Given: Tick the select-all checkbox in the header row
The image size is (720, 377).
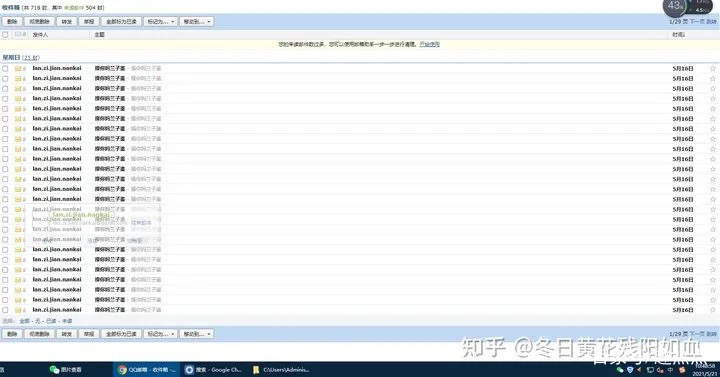Looking at the screenshot, I should click(x=5, y=34).
